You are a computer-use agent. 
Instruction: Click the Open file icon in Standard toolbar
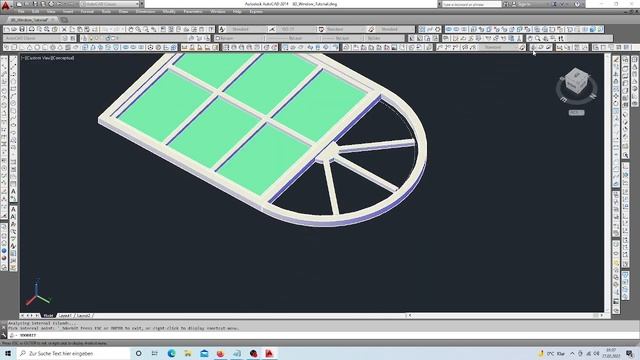pyautogui.click(x=14, y=29)
